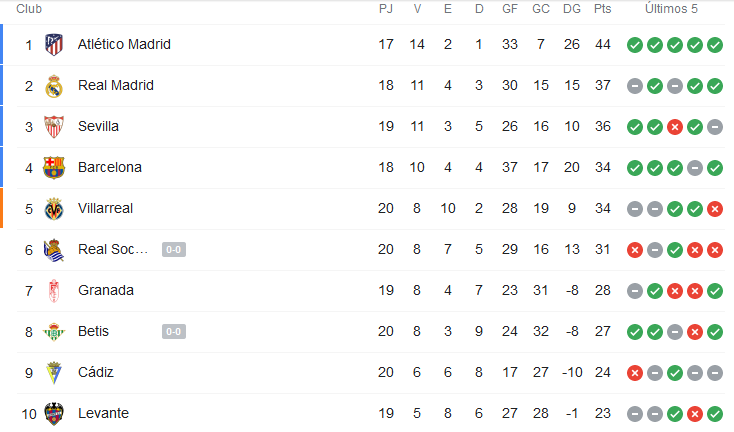
Task: Click the Barcelona crest icon
Action: pyautogui.click(x=54, y=168)
